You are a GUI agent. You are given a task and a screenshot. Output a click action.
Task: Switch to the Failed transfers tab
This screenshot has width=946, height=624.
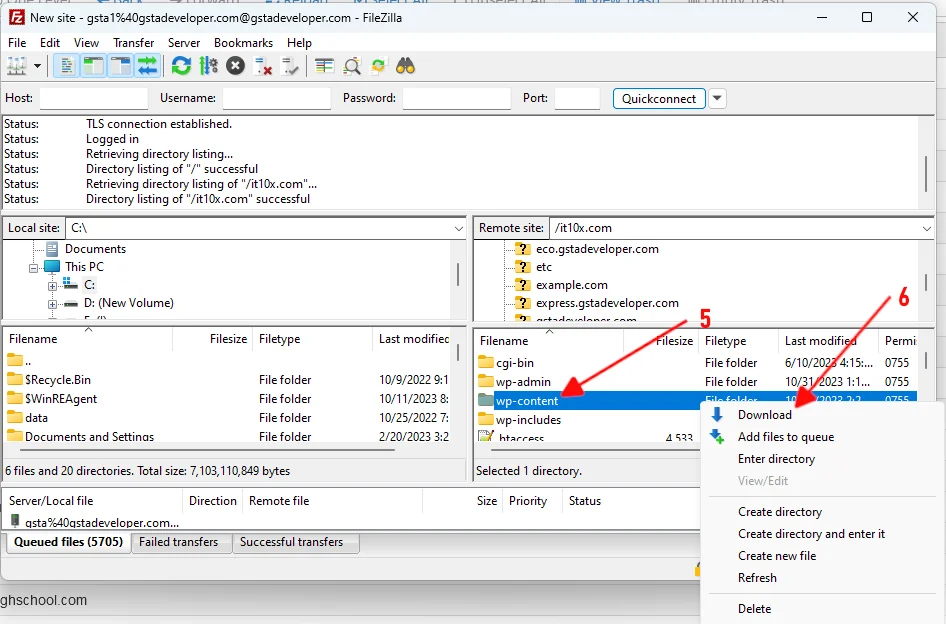tap(179, 542)
